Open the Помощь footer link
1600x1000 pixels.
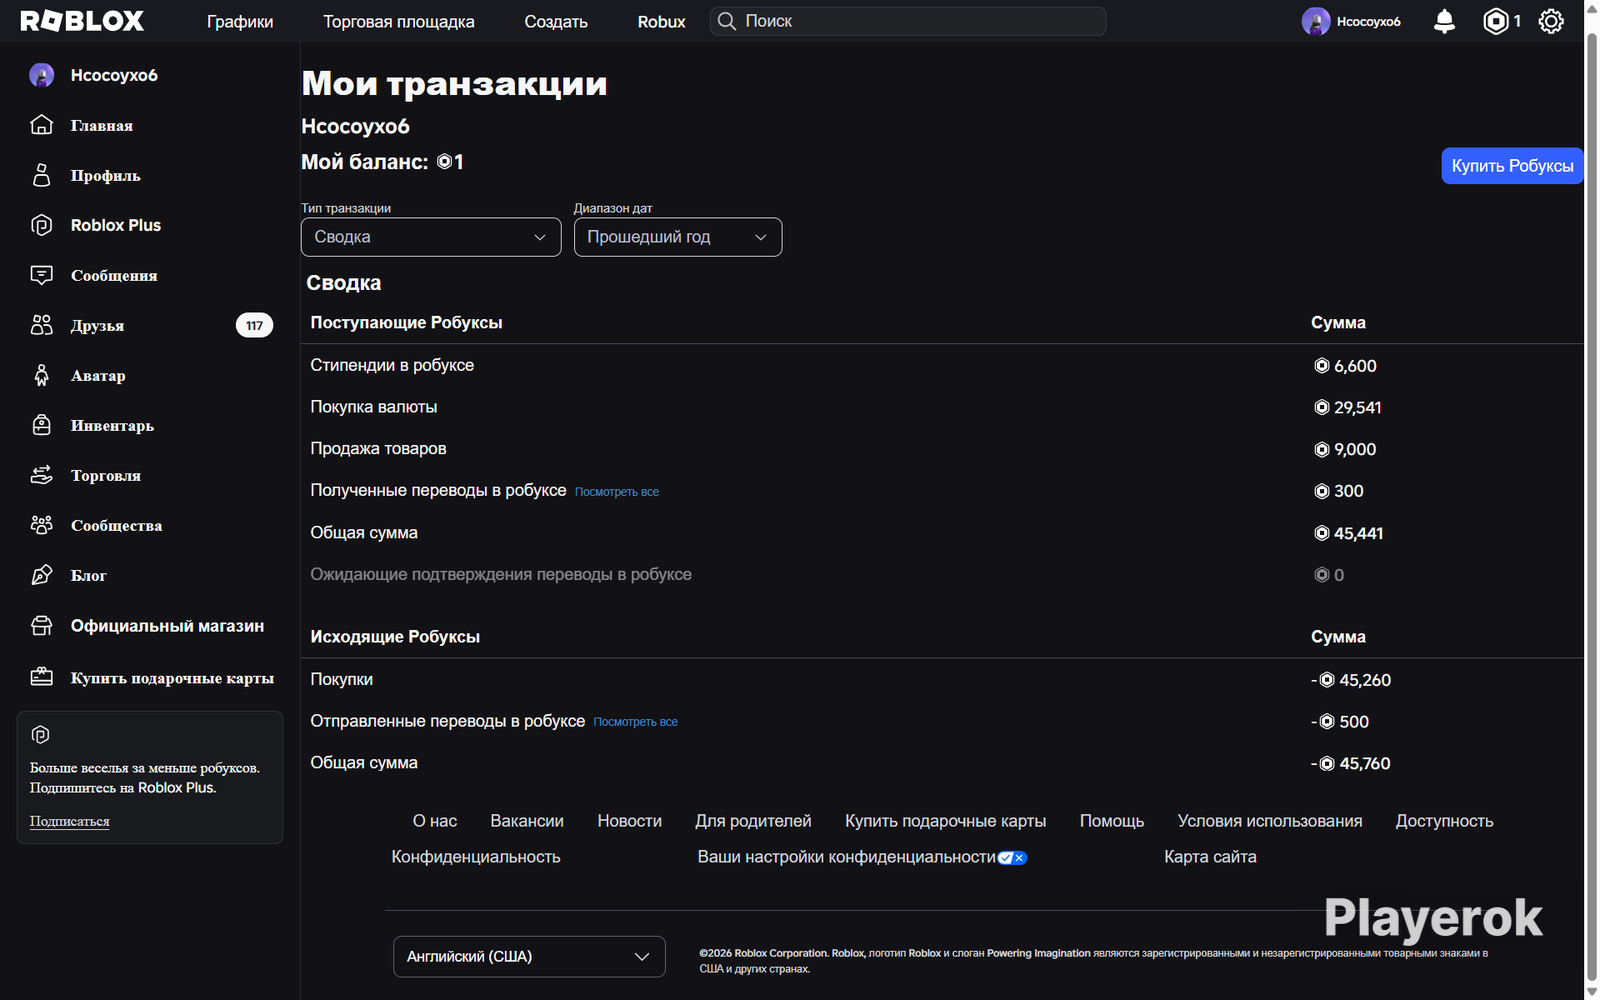click(x=1112, y=821)
